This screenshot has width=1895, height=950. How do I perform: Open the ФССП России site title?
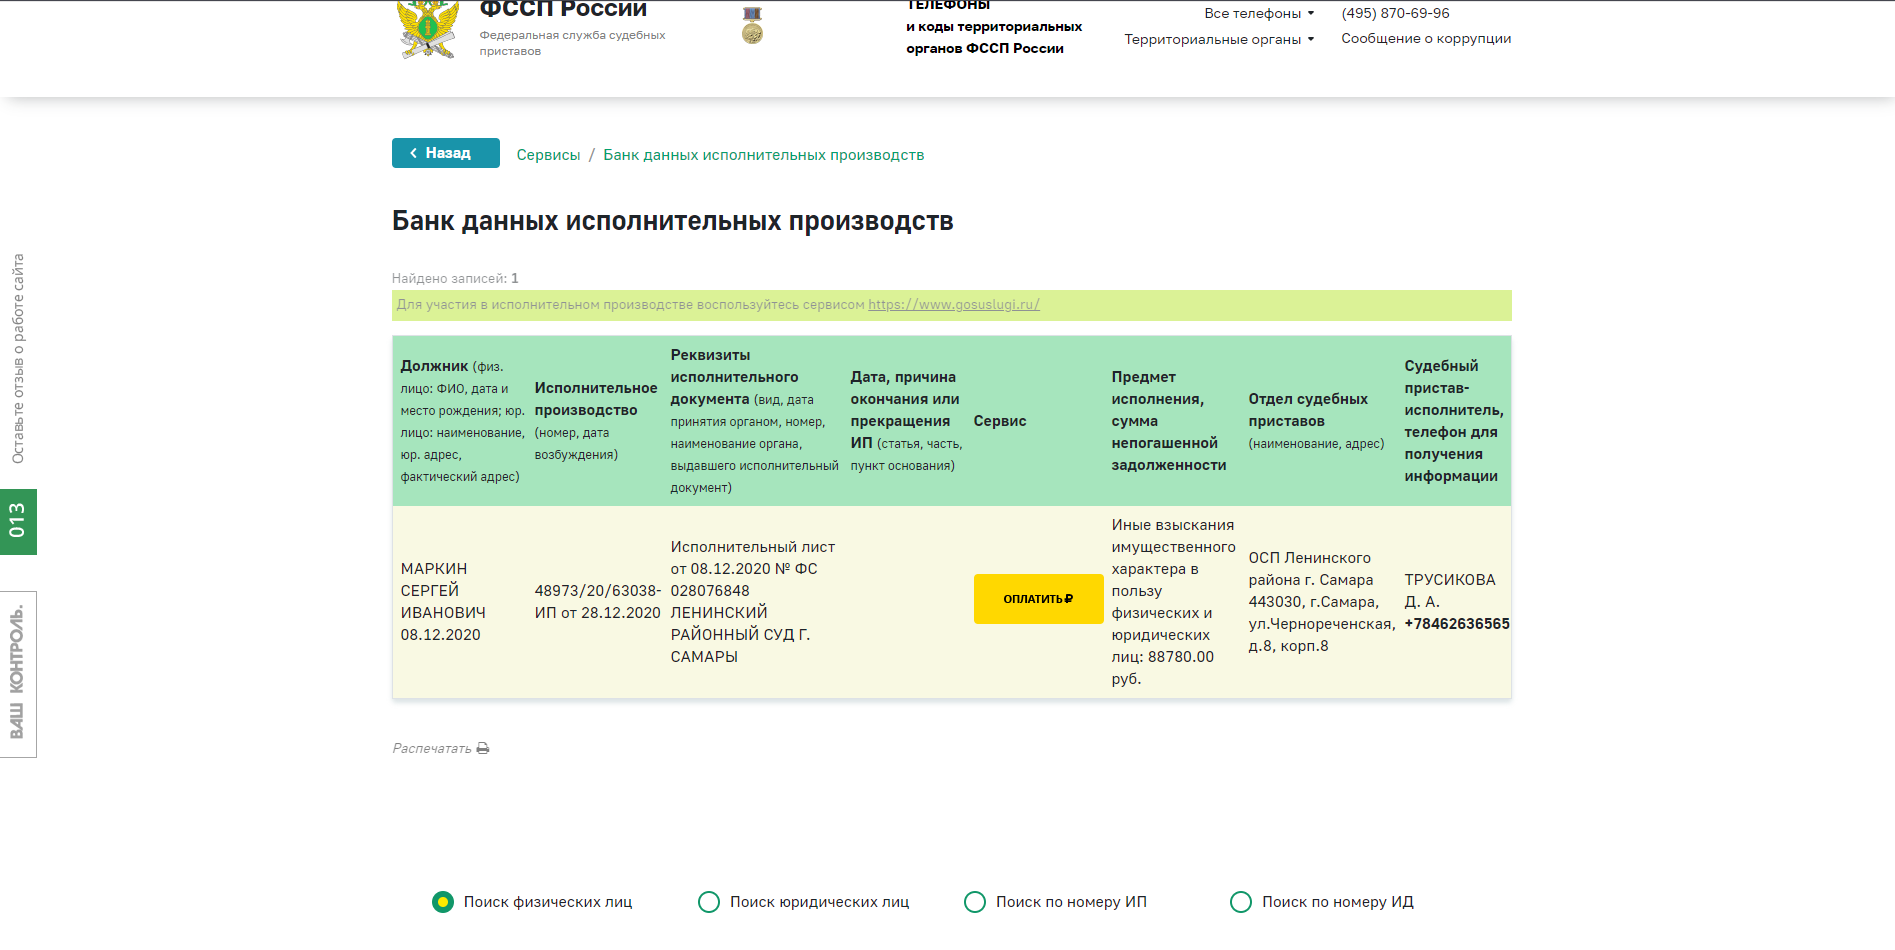[563, 9]
